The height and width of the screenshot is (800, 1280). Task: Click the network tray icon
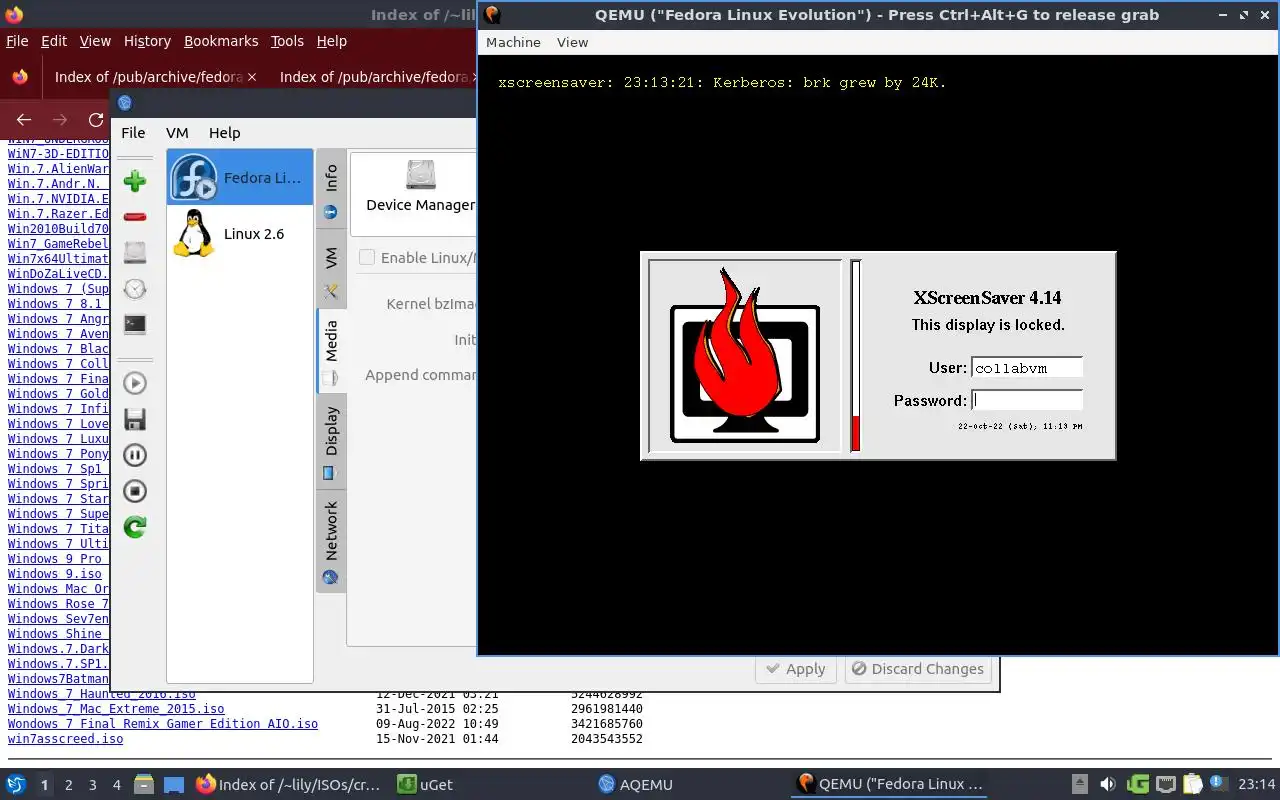1165,785
